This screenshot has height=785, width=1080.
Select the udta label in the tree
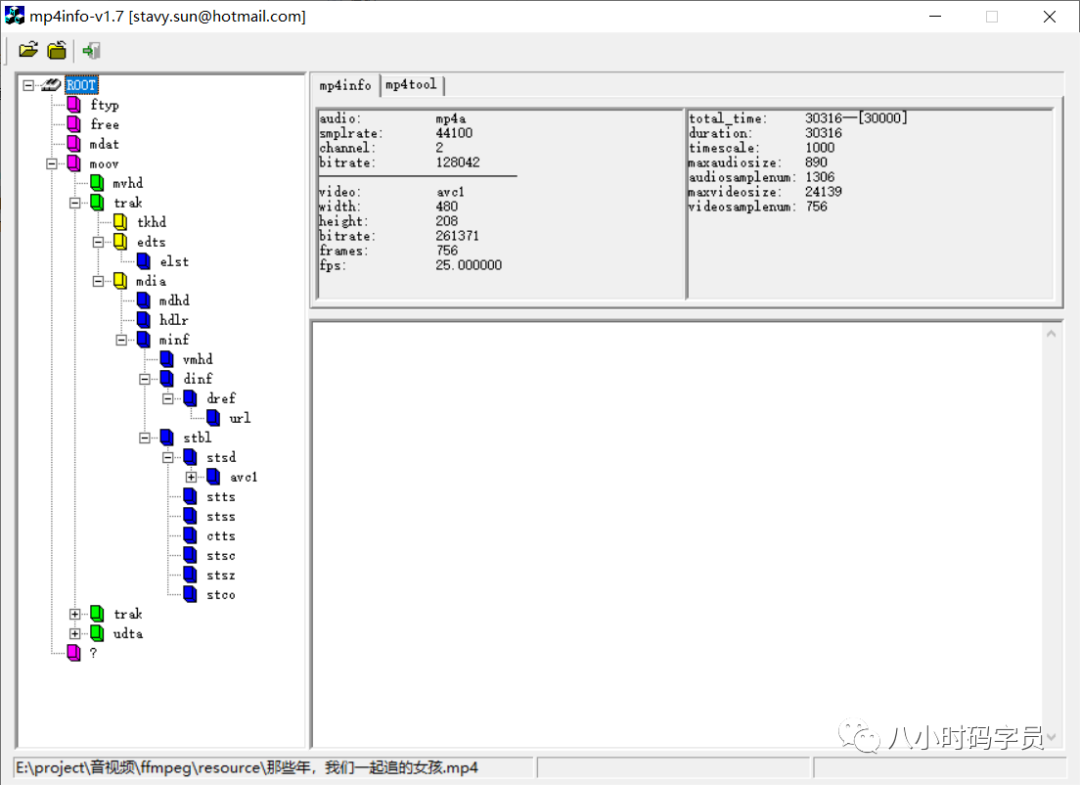click(128, 634)
